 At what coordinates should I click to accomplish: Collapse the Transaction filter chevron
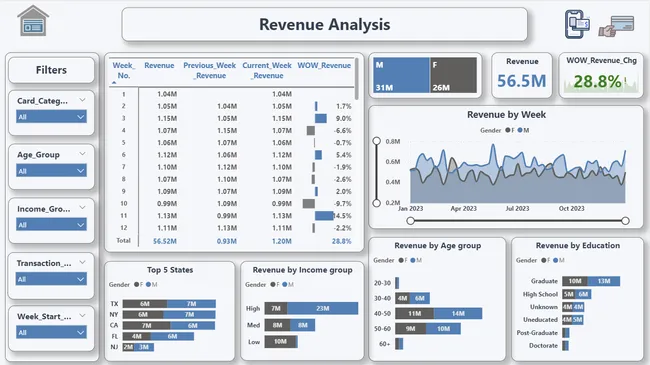[82, 262]
